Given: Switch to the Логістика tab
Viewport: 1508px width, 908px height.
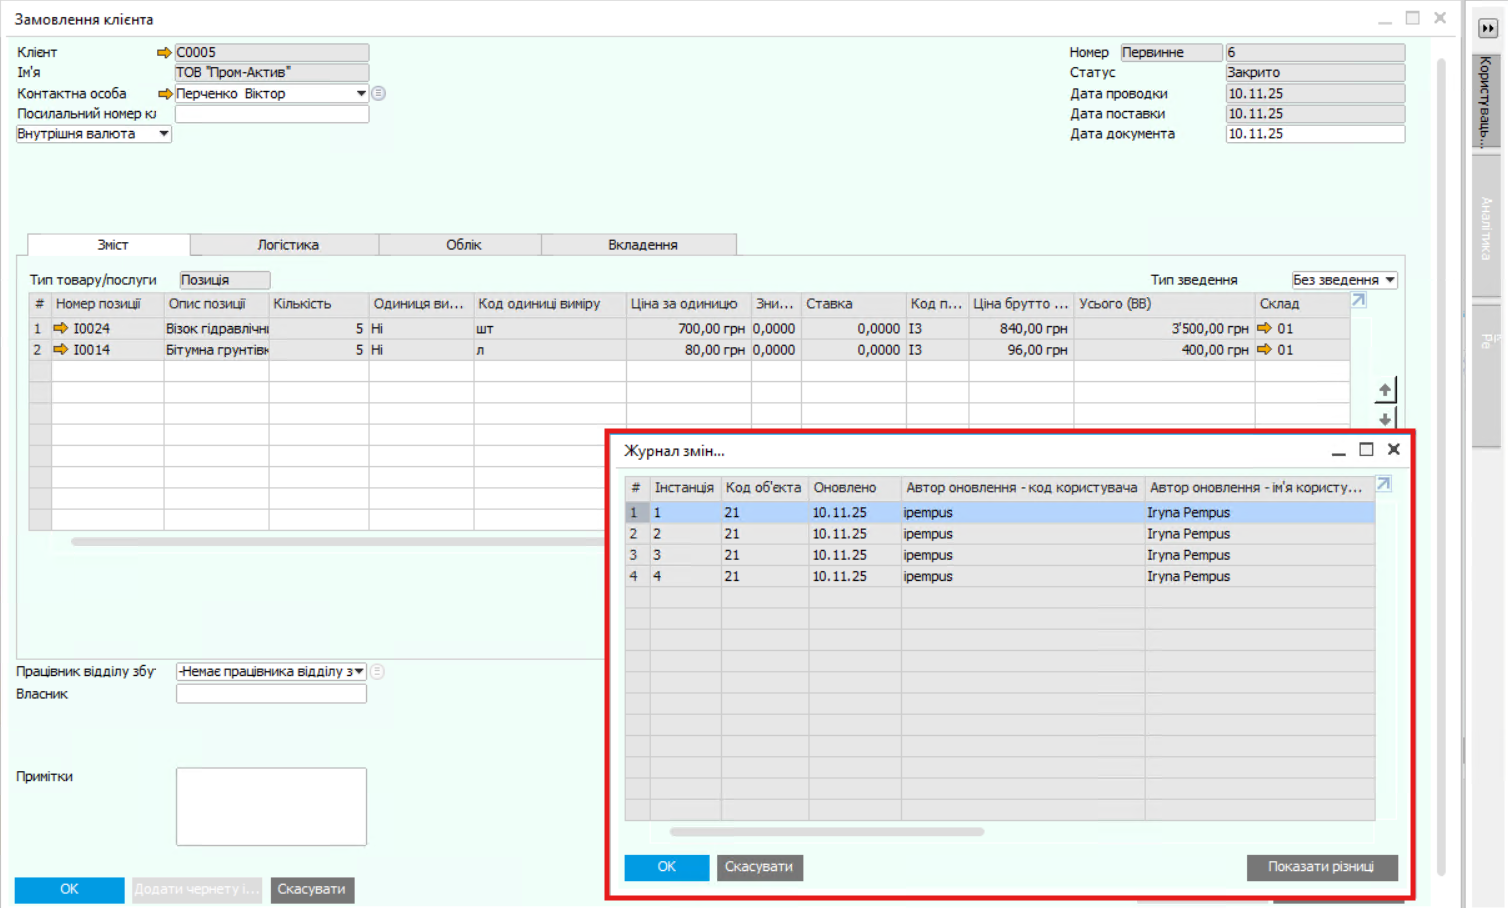Looking at the screenshot, I should 288,245.
